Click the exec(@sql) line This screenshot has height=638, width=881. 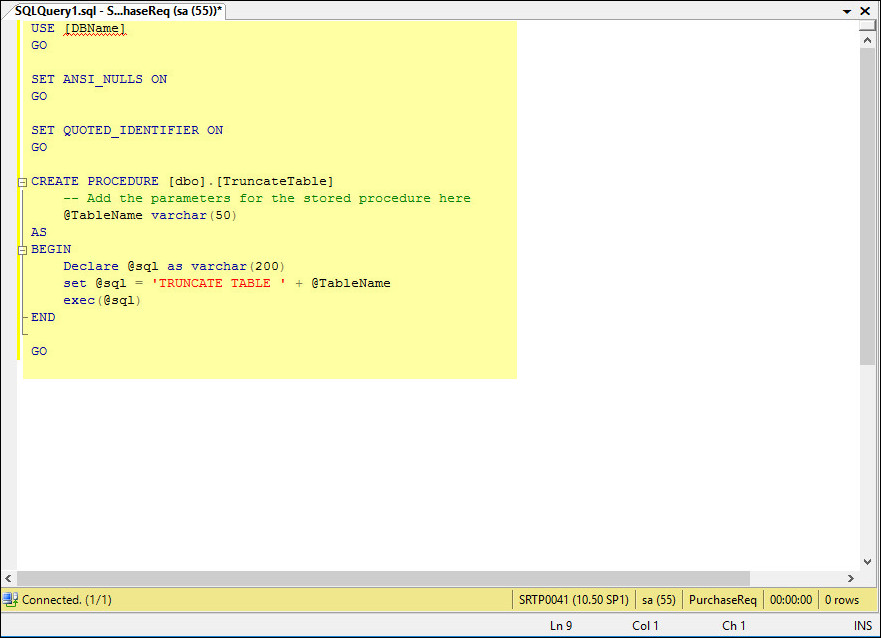pos(102,300)
